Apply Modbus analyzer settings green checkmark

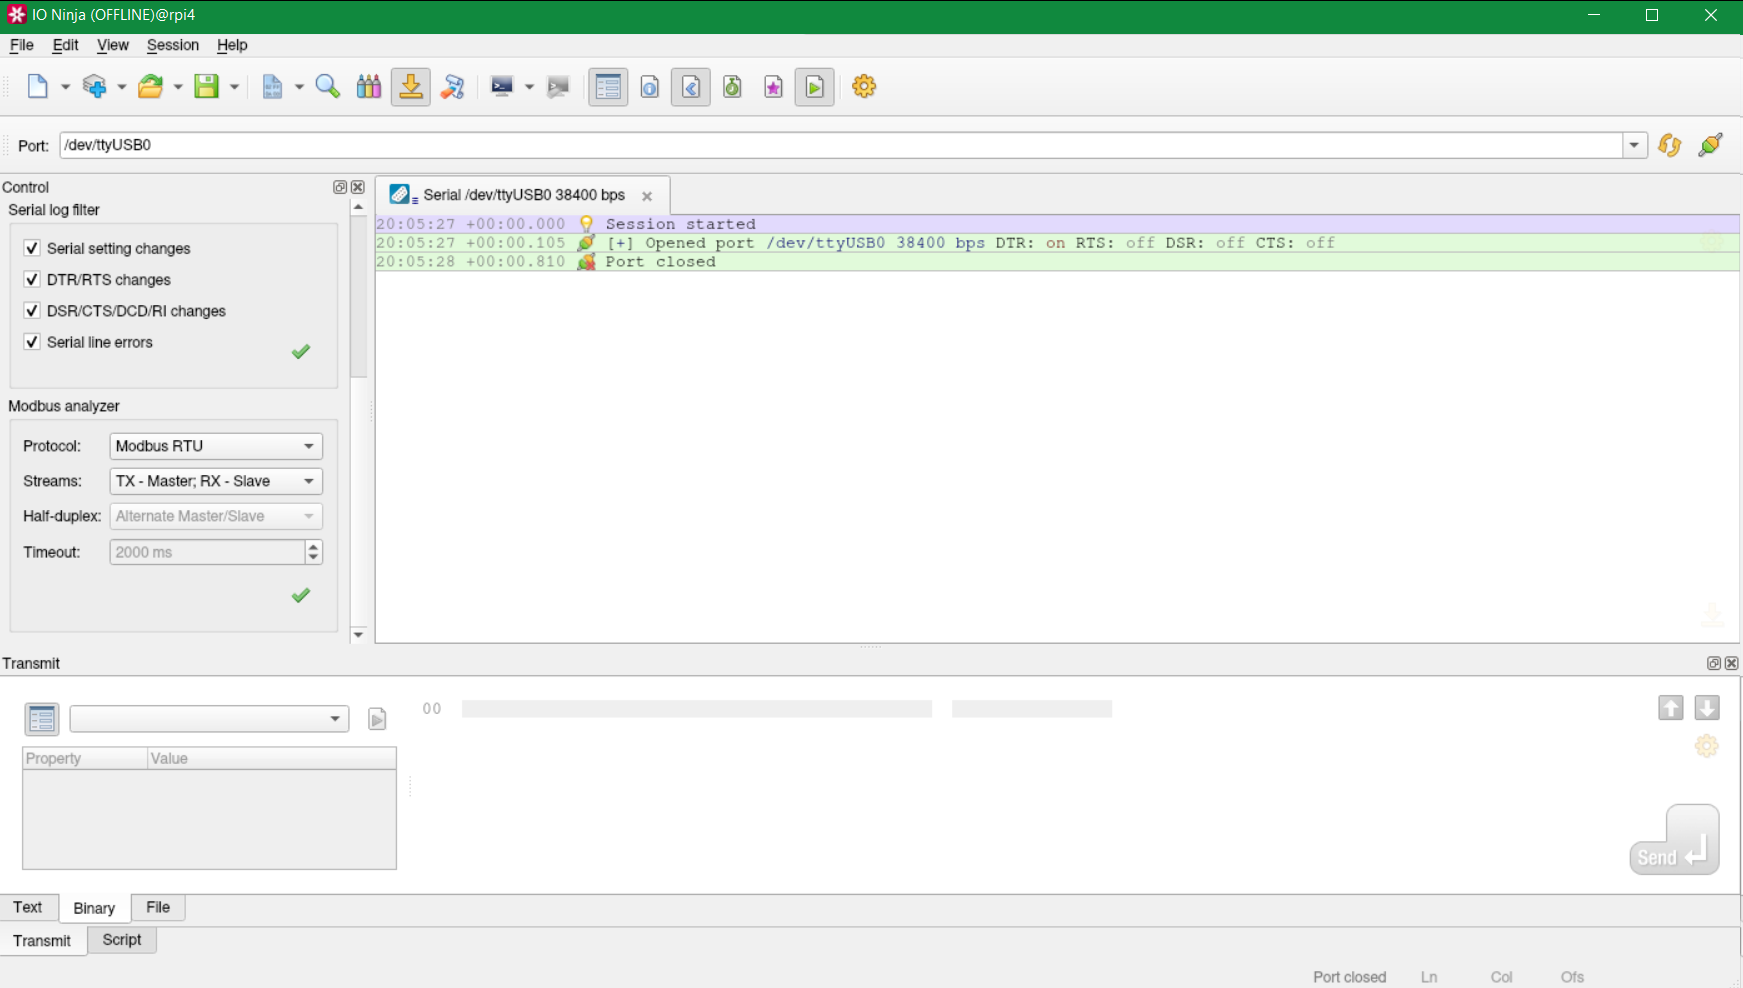tap(301, 595)
